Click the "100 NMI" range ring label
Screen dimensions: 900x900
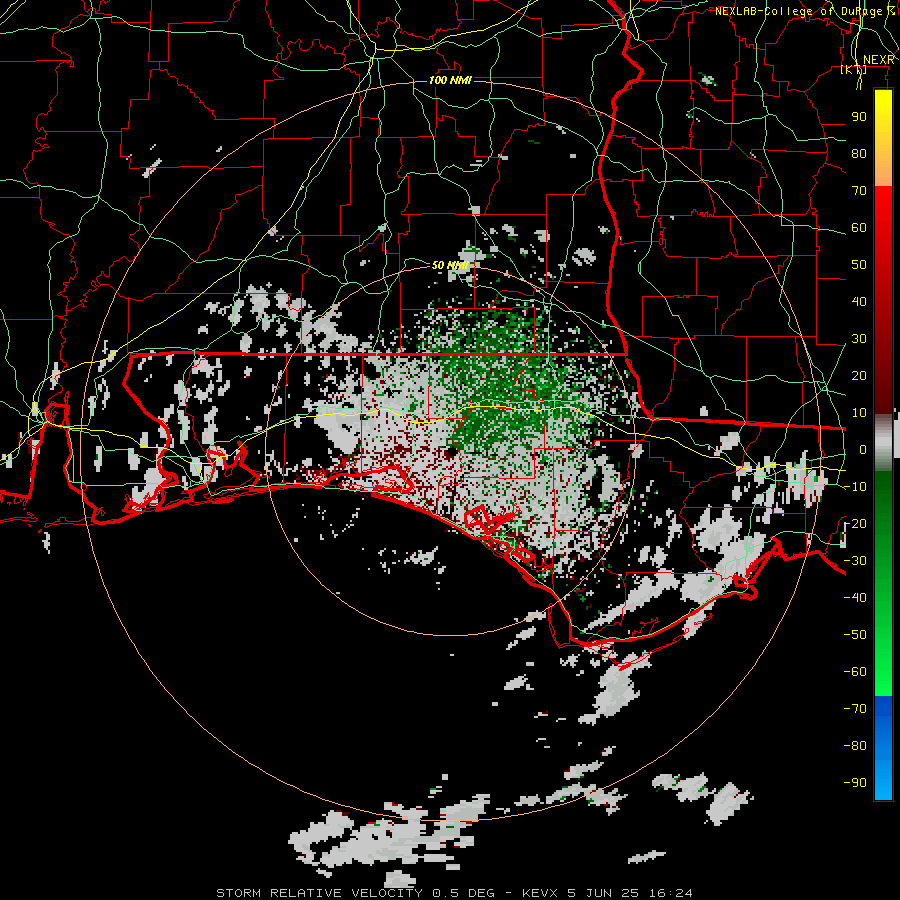[450, 80]
